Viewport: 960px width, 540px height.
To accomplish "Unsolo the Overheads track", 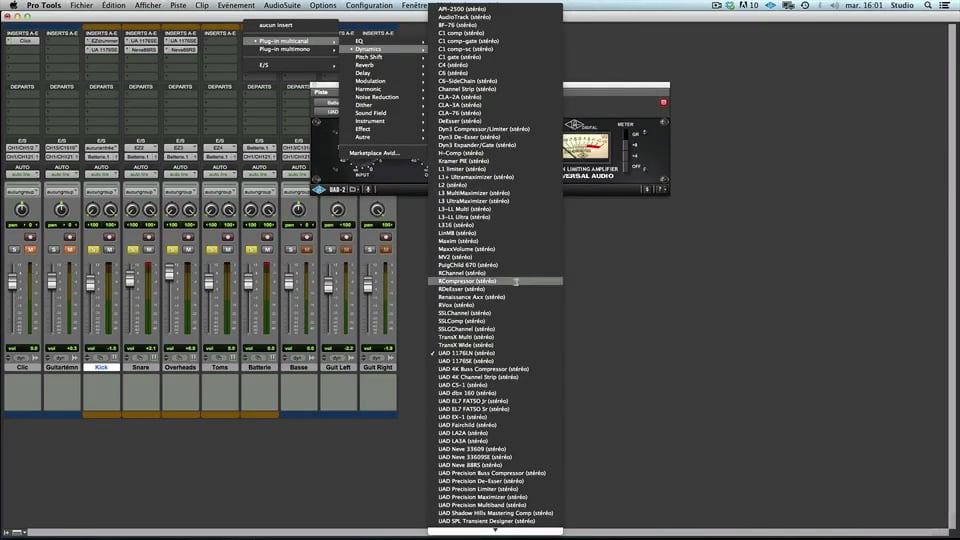I will [x=173, y=249].
